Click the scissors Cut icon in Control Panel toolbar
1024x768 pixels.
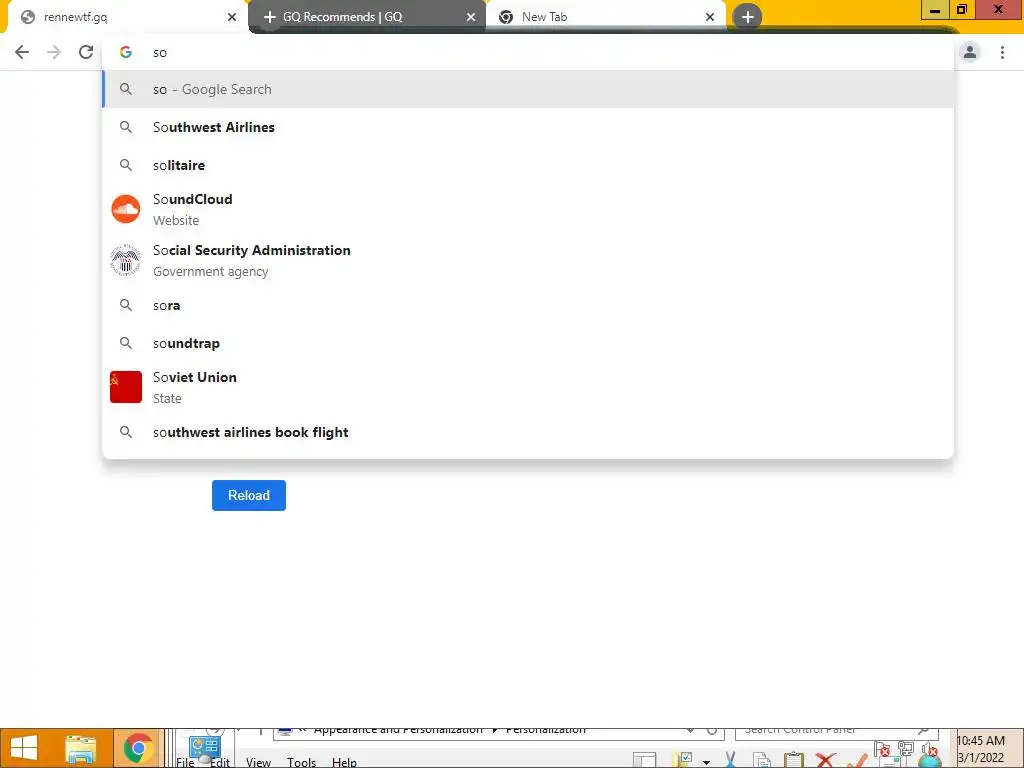[731, 760]
